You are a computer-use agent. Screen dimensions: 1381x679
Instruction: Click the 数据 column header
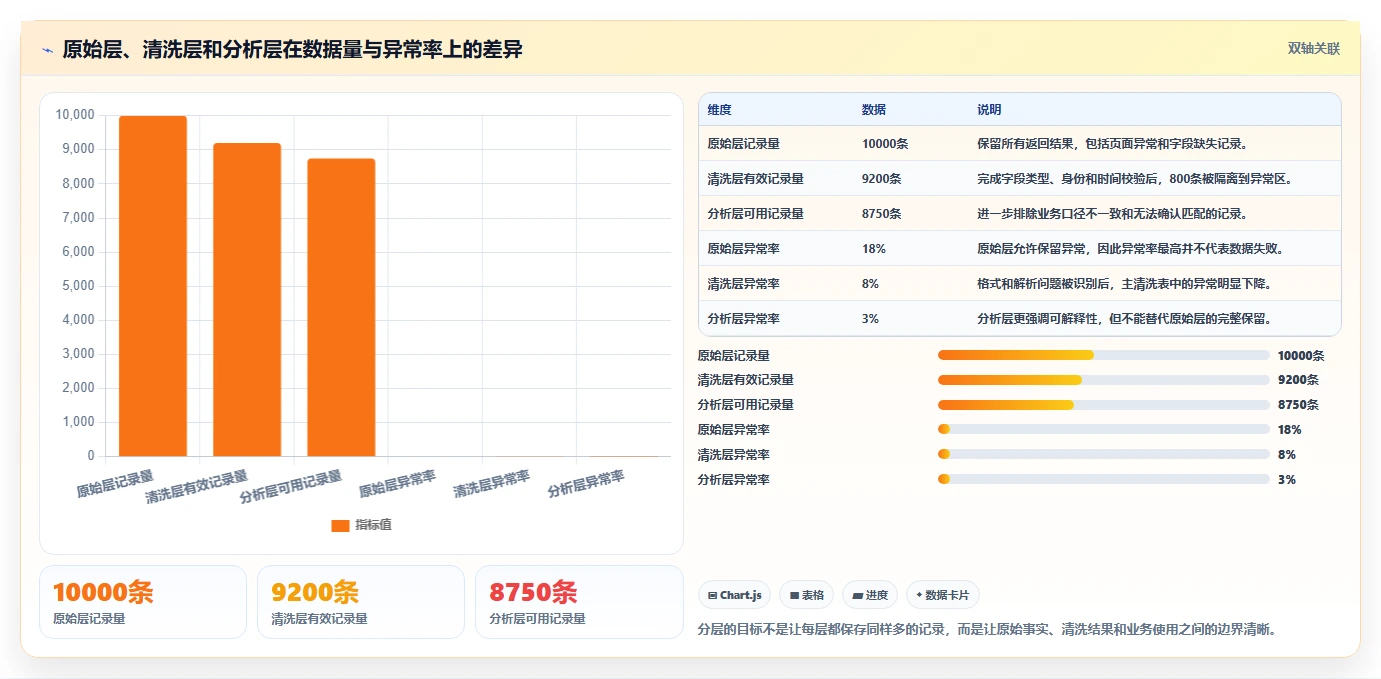[x=873, y=110]
